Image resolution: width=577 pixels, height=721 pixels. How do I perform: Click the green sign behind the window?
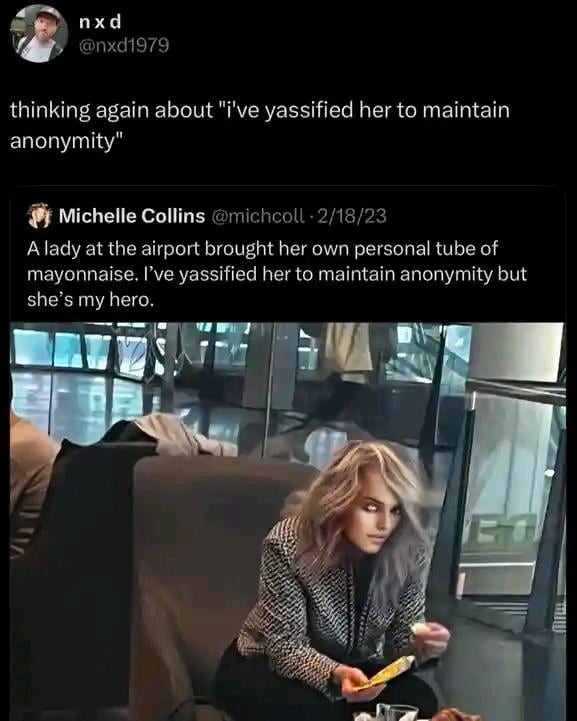tap(500, 532)
